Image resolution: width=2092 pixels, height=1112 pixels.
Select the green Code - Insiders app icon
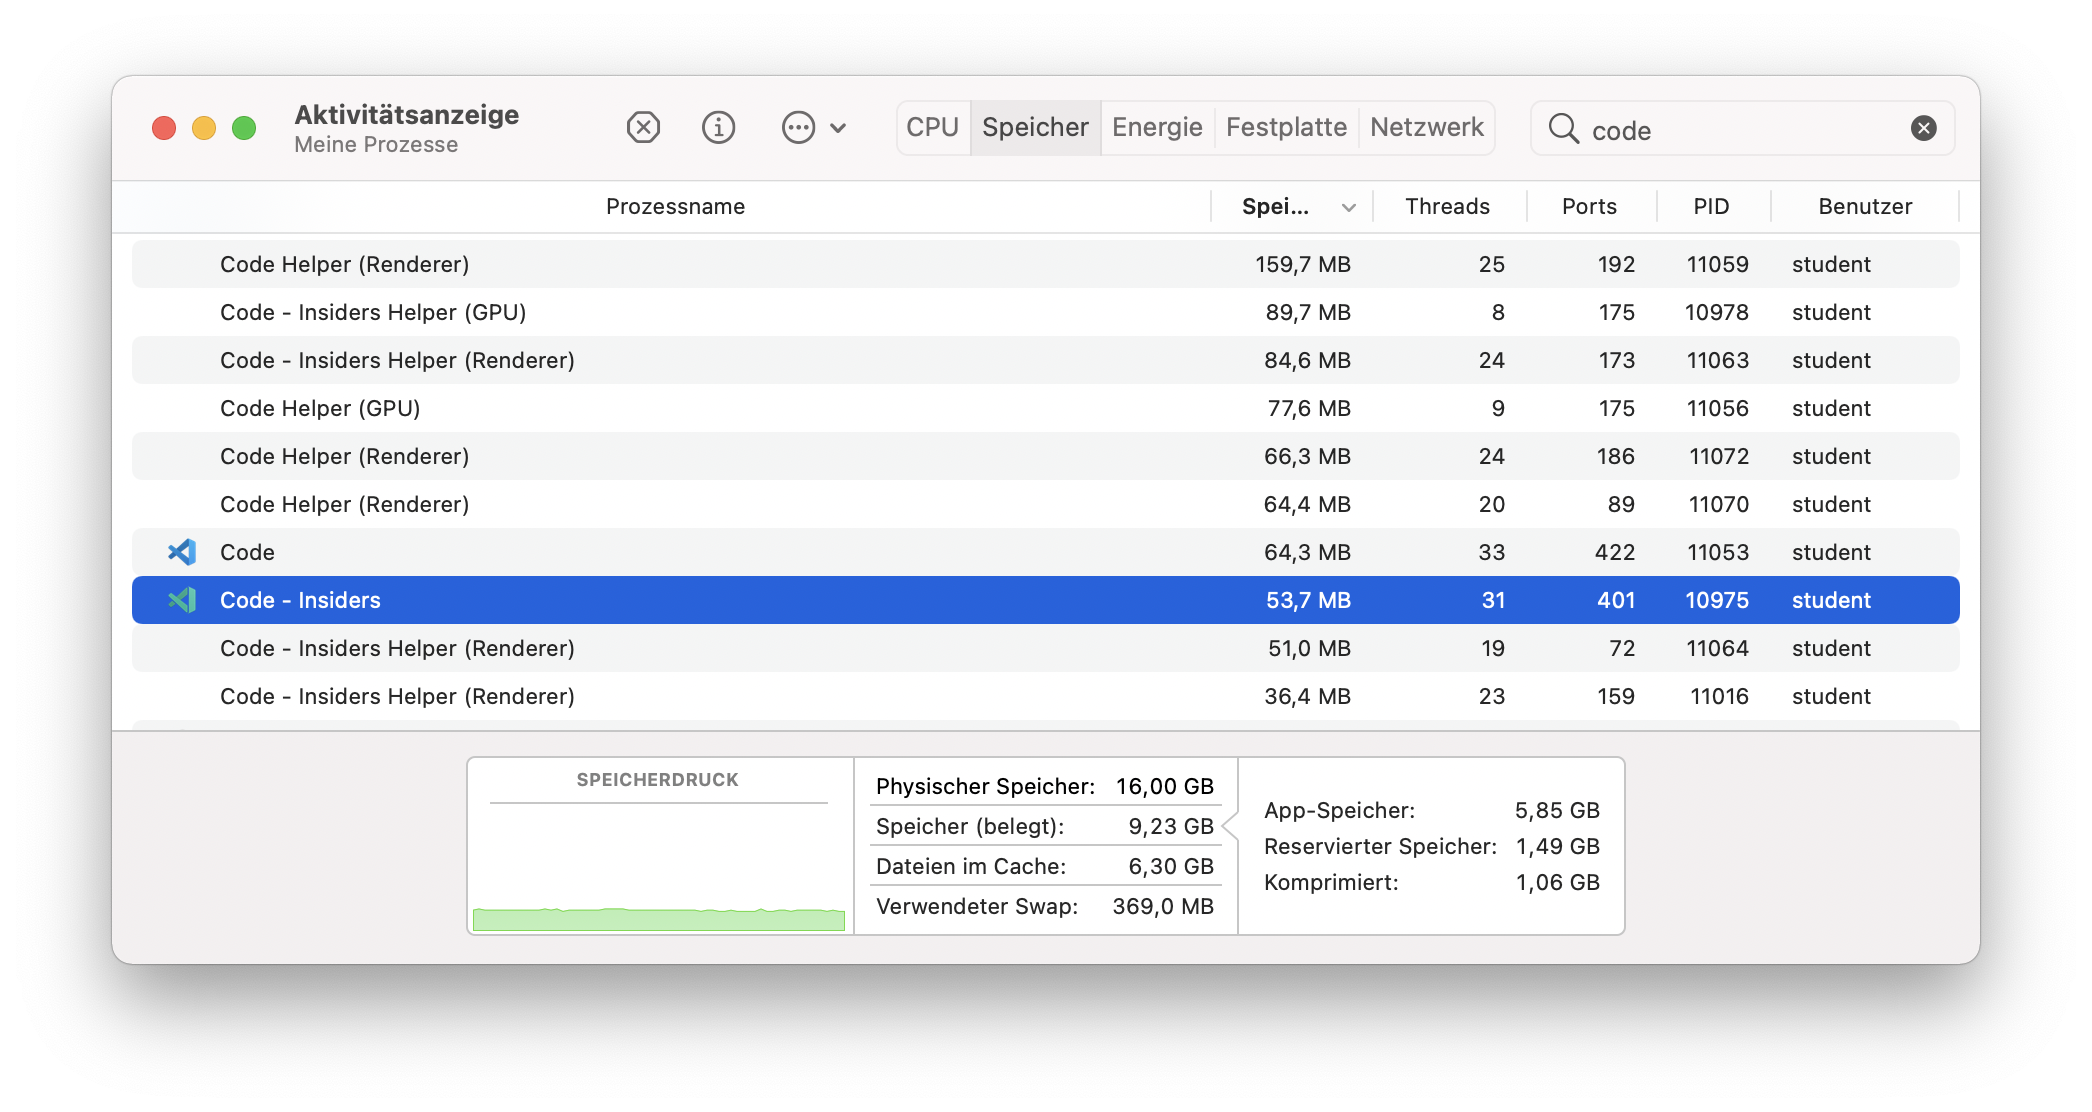pyautogui.click(x=182, y=600)
